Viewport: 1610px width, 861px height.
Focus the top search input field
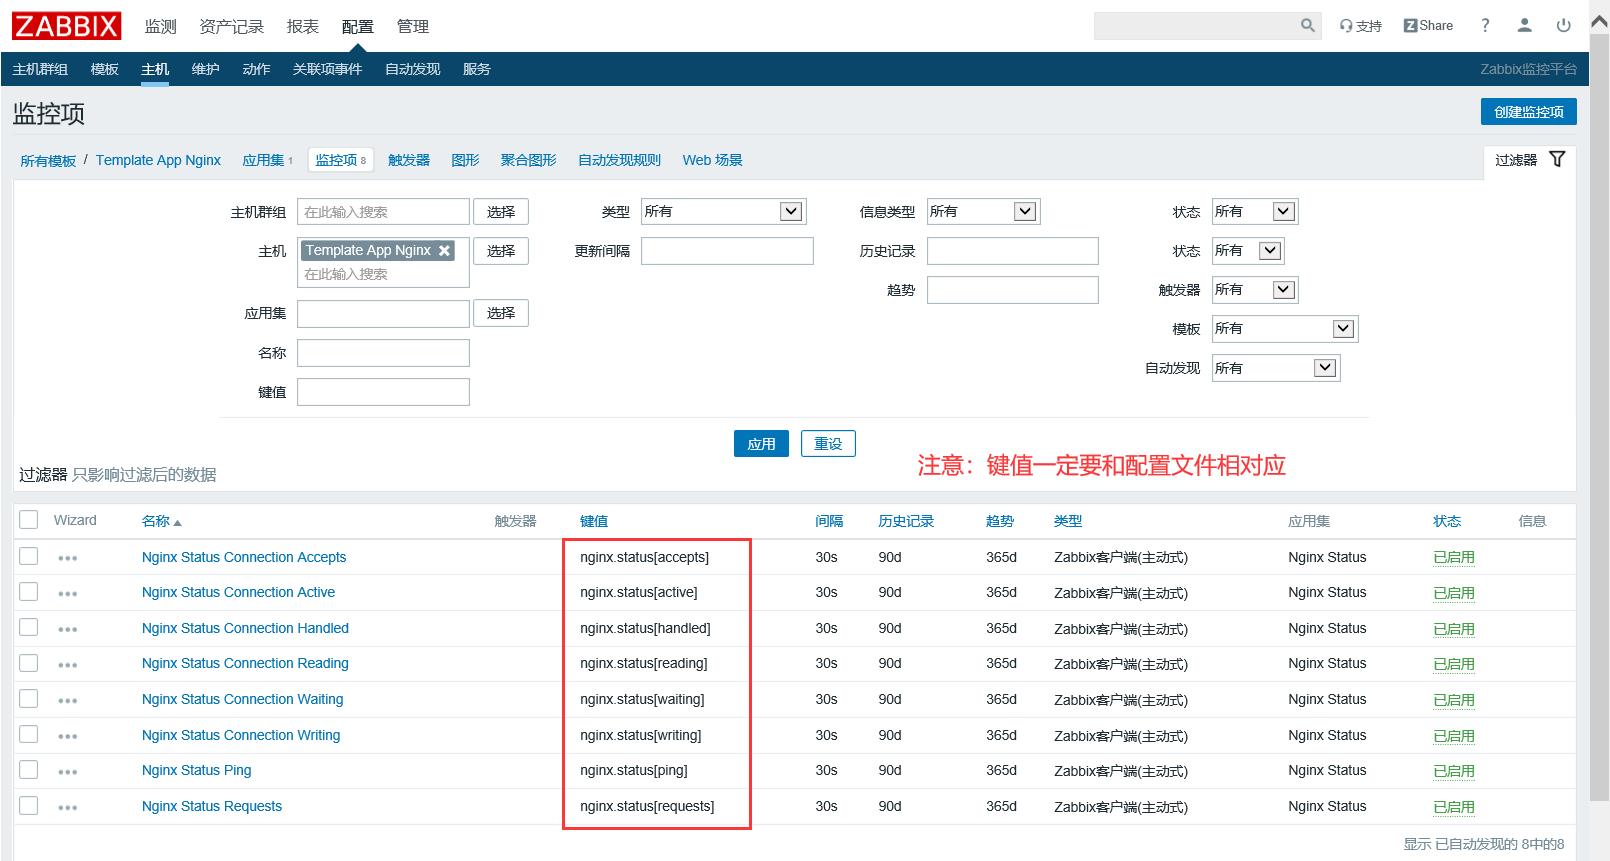pos(1196,26)
